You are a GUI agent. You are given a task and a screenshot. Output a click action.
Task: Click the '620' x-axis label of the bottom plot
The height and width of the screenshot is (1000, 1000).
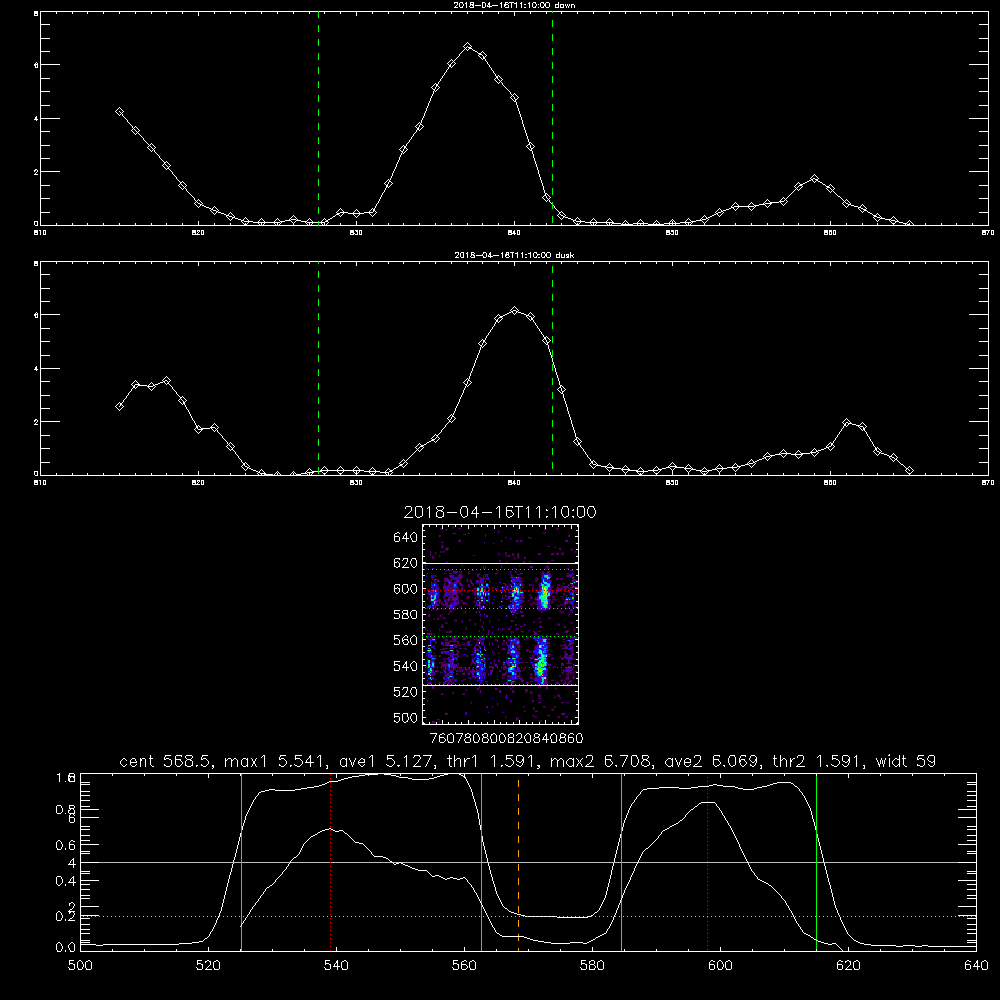[x=848, y=966]
